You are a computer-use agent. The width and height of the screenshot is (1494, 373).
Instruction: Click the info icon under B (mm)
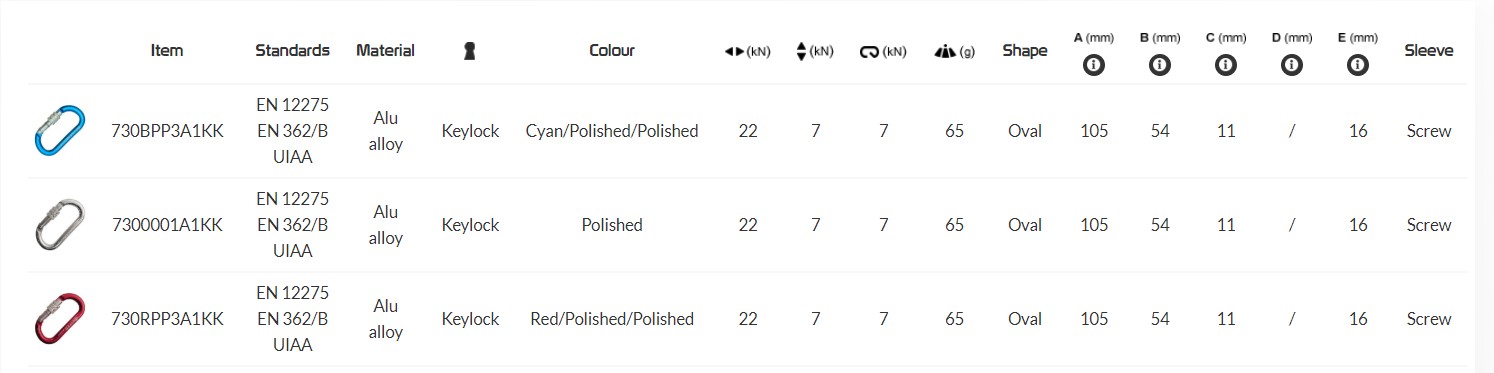coord(1160,66)
